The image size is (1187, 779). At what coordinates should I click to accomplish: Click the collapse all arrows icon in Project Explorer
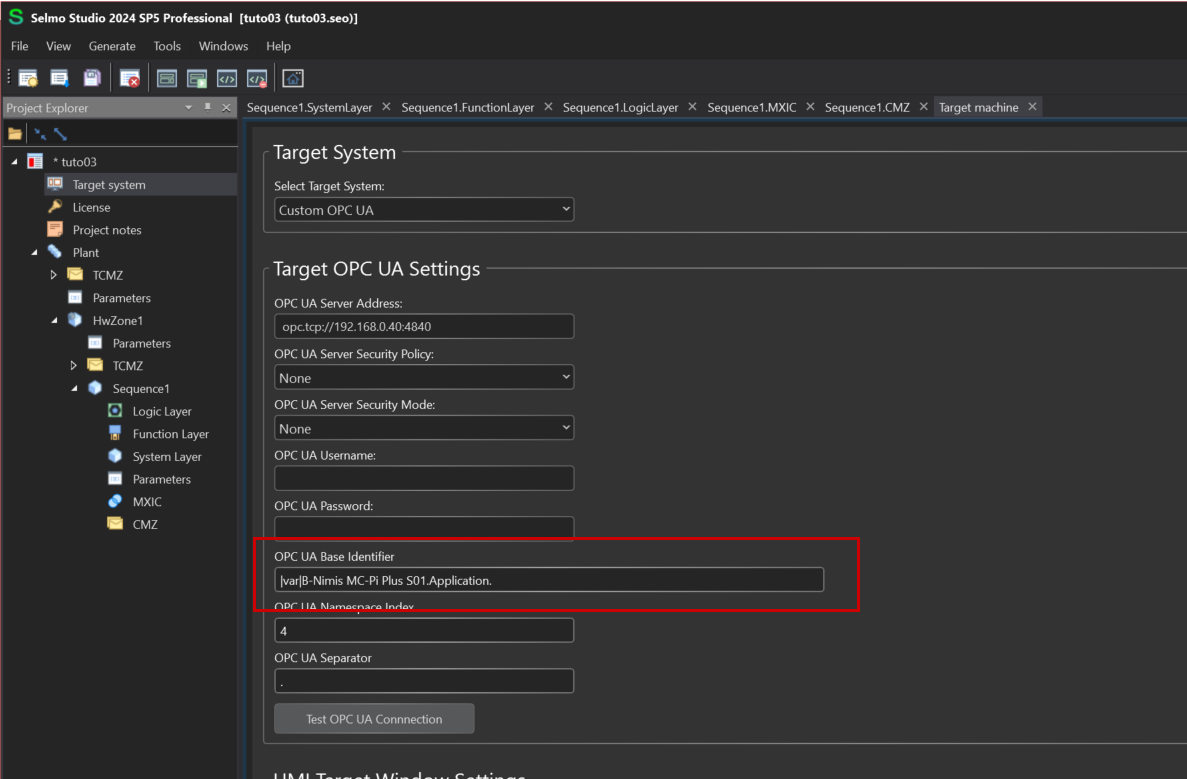coord(39,134)
